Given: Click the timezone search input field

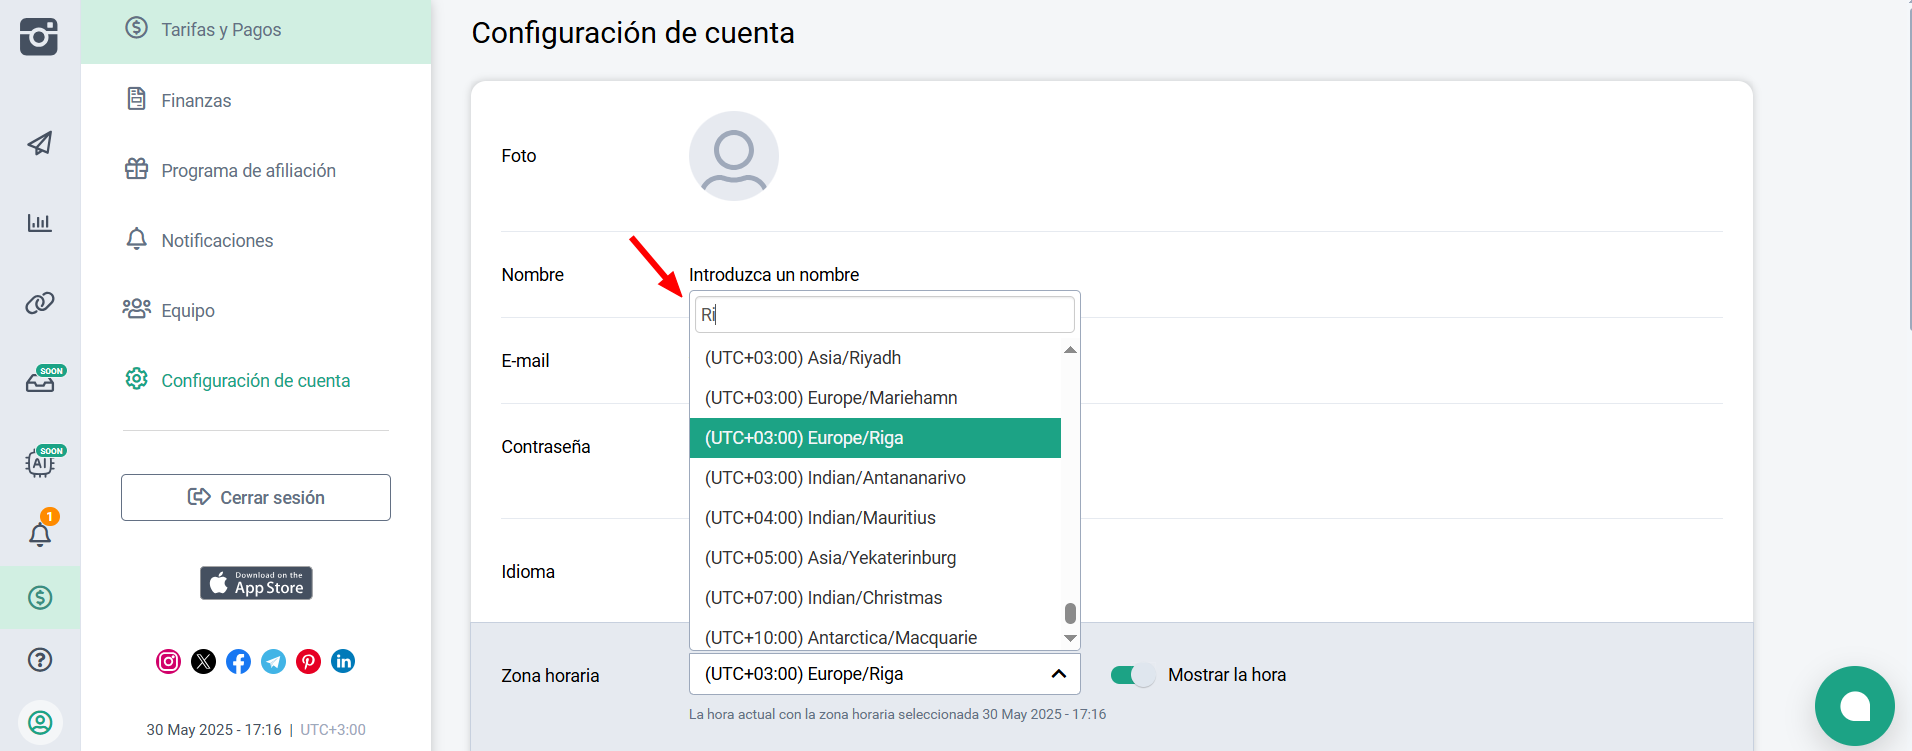Looking at the screenshot, I should (884, 314).
